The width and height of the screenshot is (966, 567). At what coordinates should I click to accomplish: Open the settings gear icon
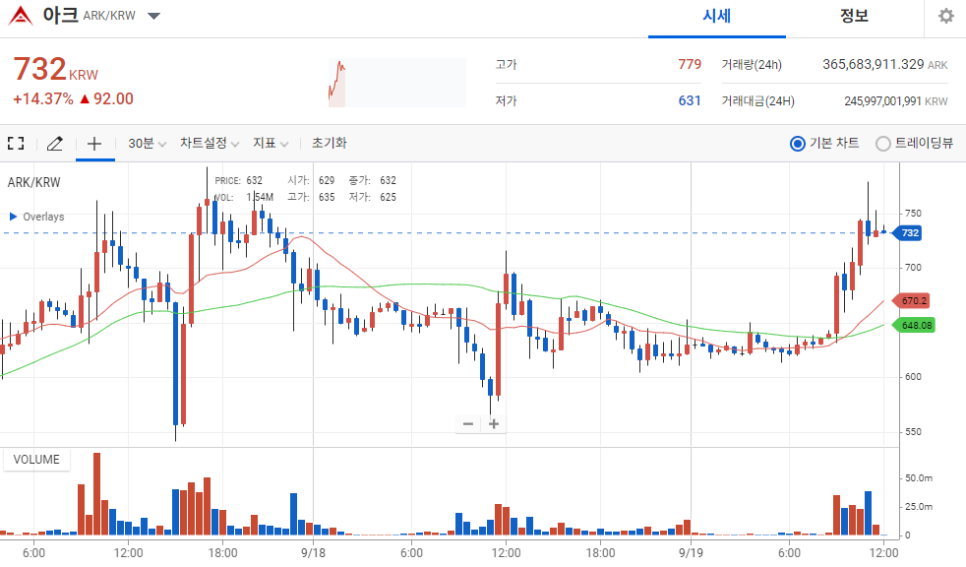pyautogui.click(x=946, y=16)
